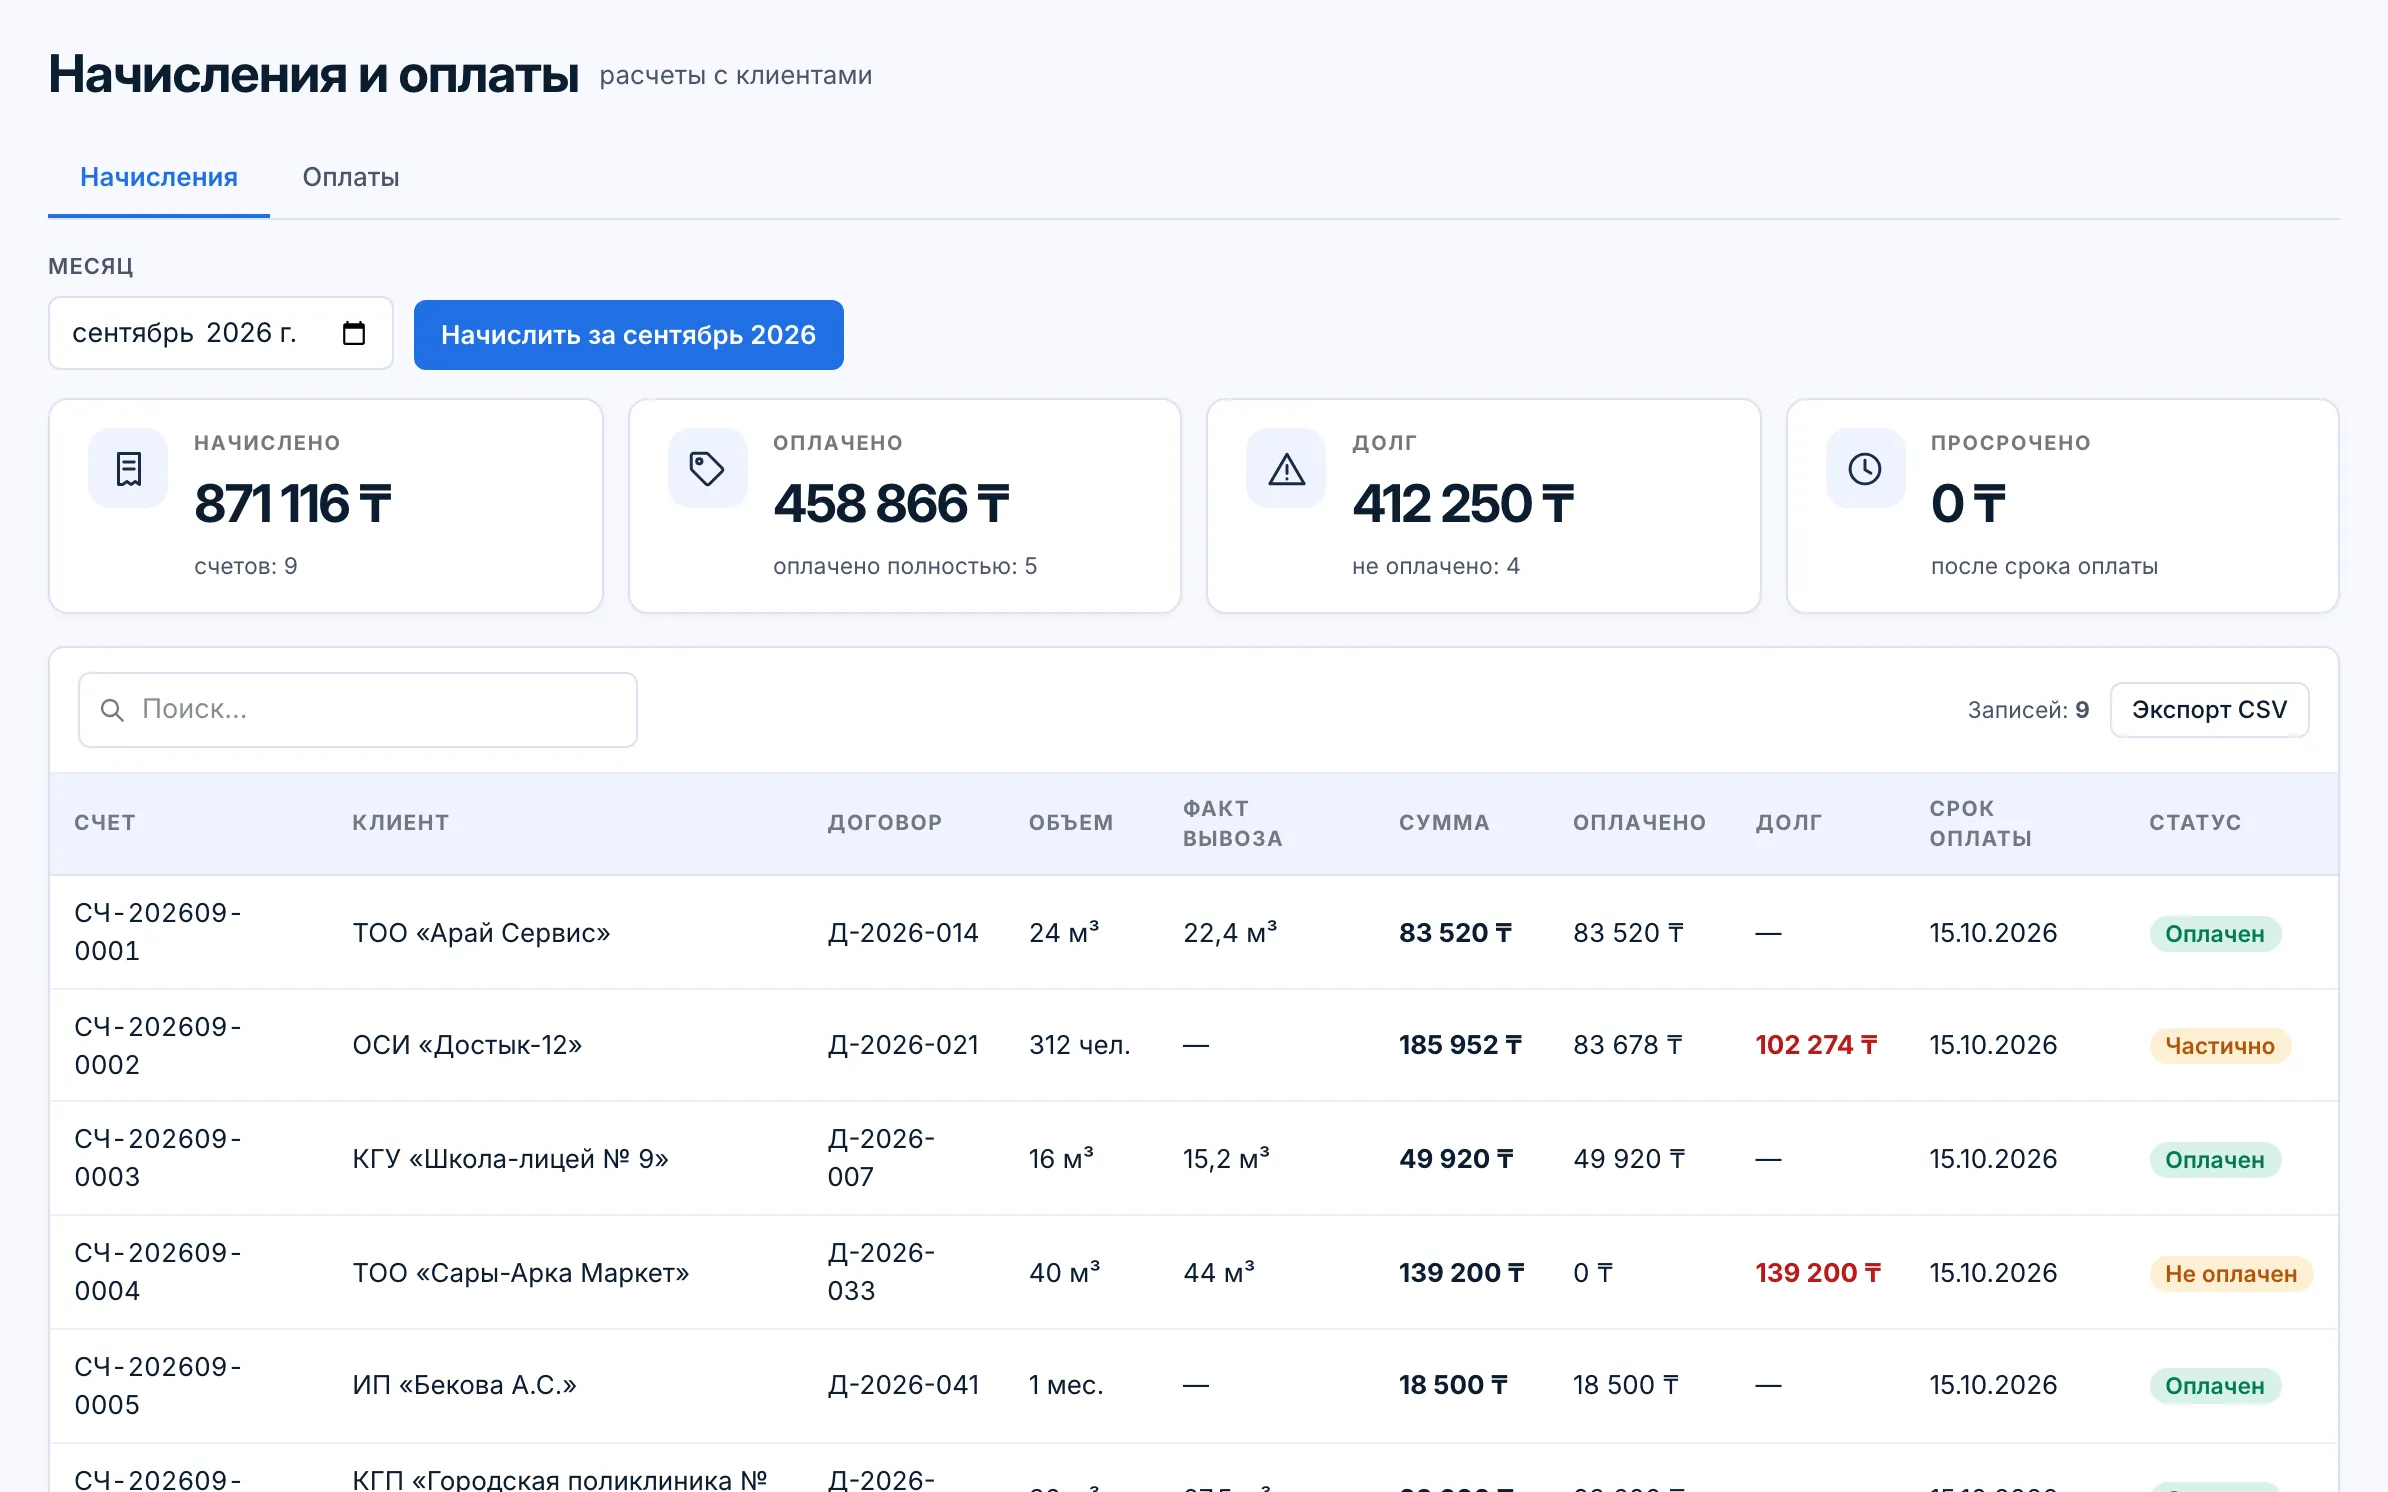Open the Оплаты tab
Viewport: 2388px width, 1492px height.
pyautogui.click(x=351, y=177)
